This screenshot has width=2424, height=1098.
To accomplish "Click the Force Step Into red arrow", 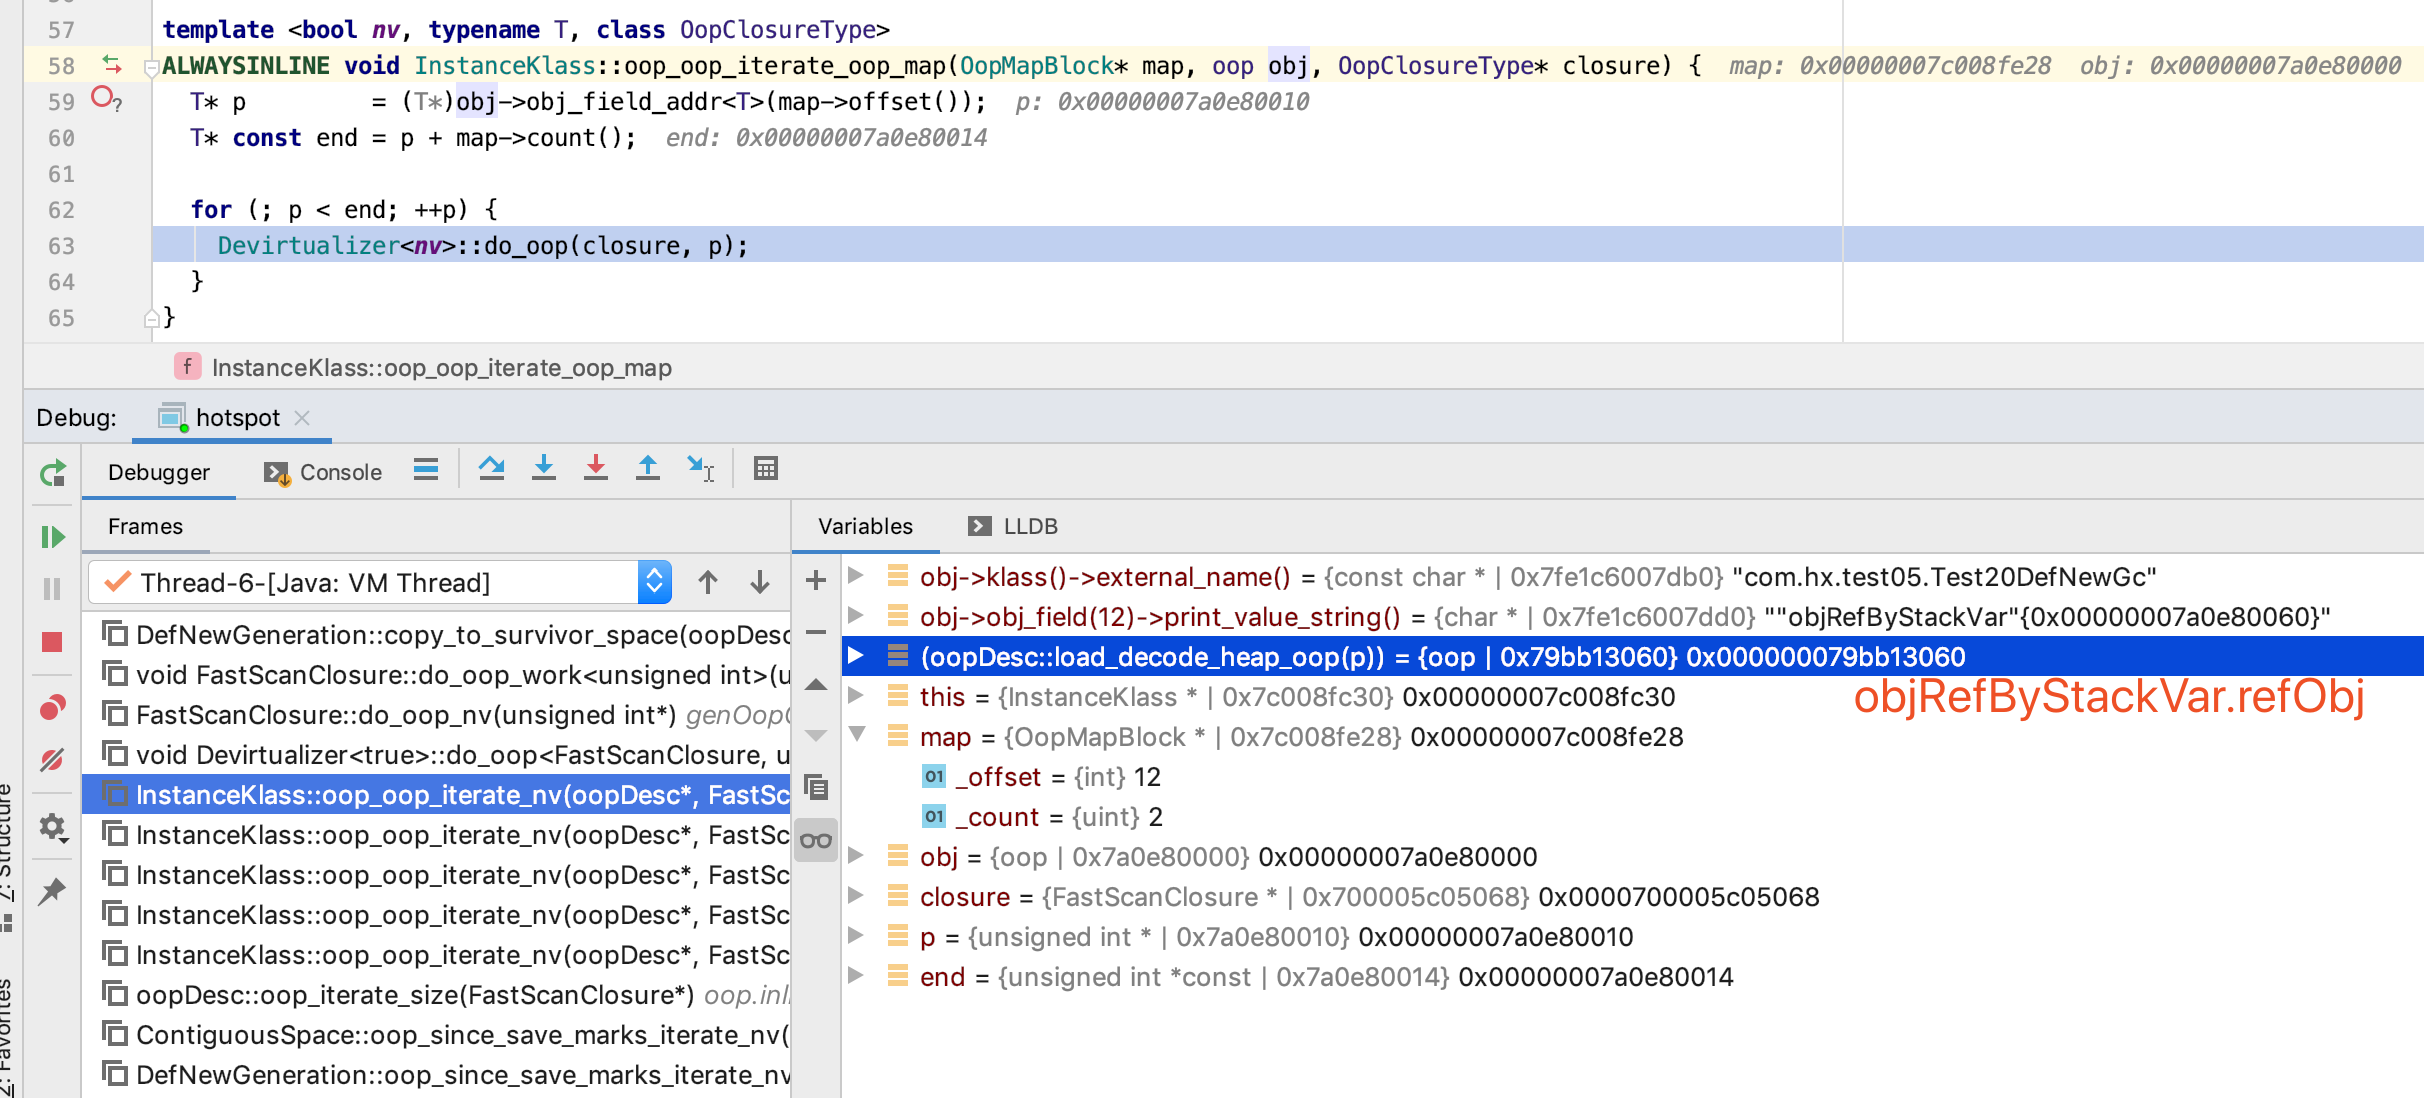I will (595, 469).
